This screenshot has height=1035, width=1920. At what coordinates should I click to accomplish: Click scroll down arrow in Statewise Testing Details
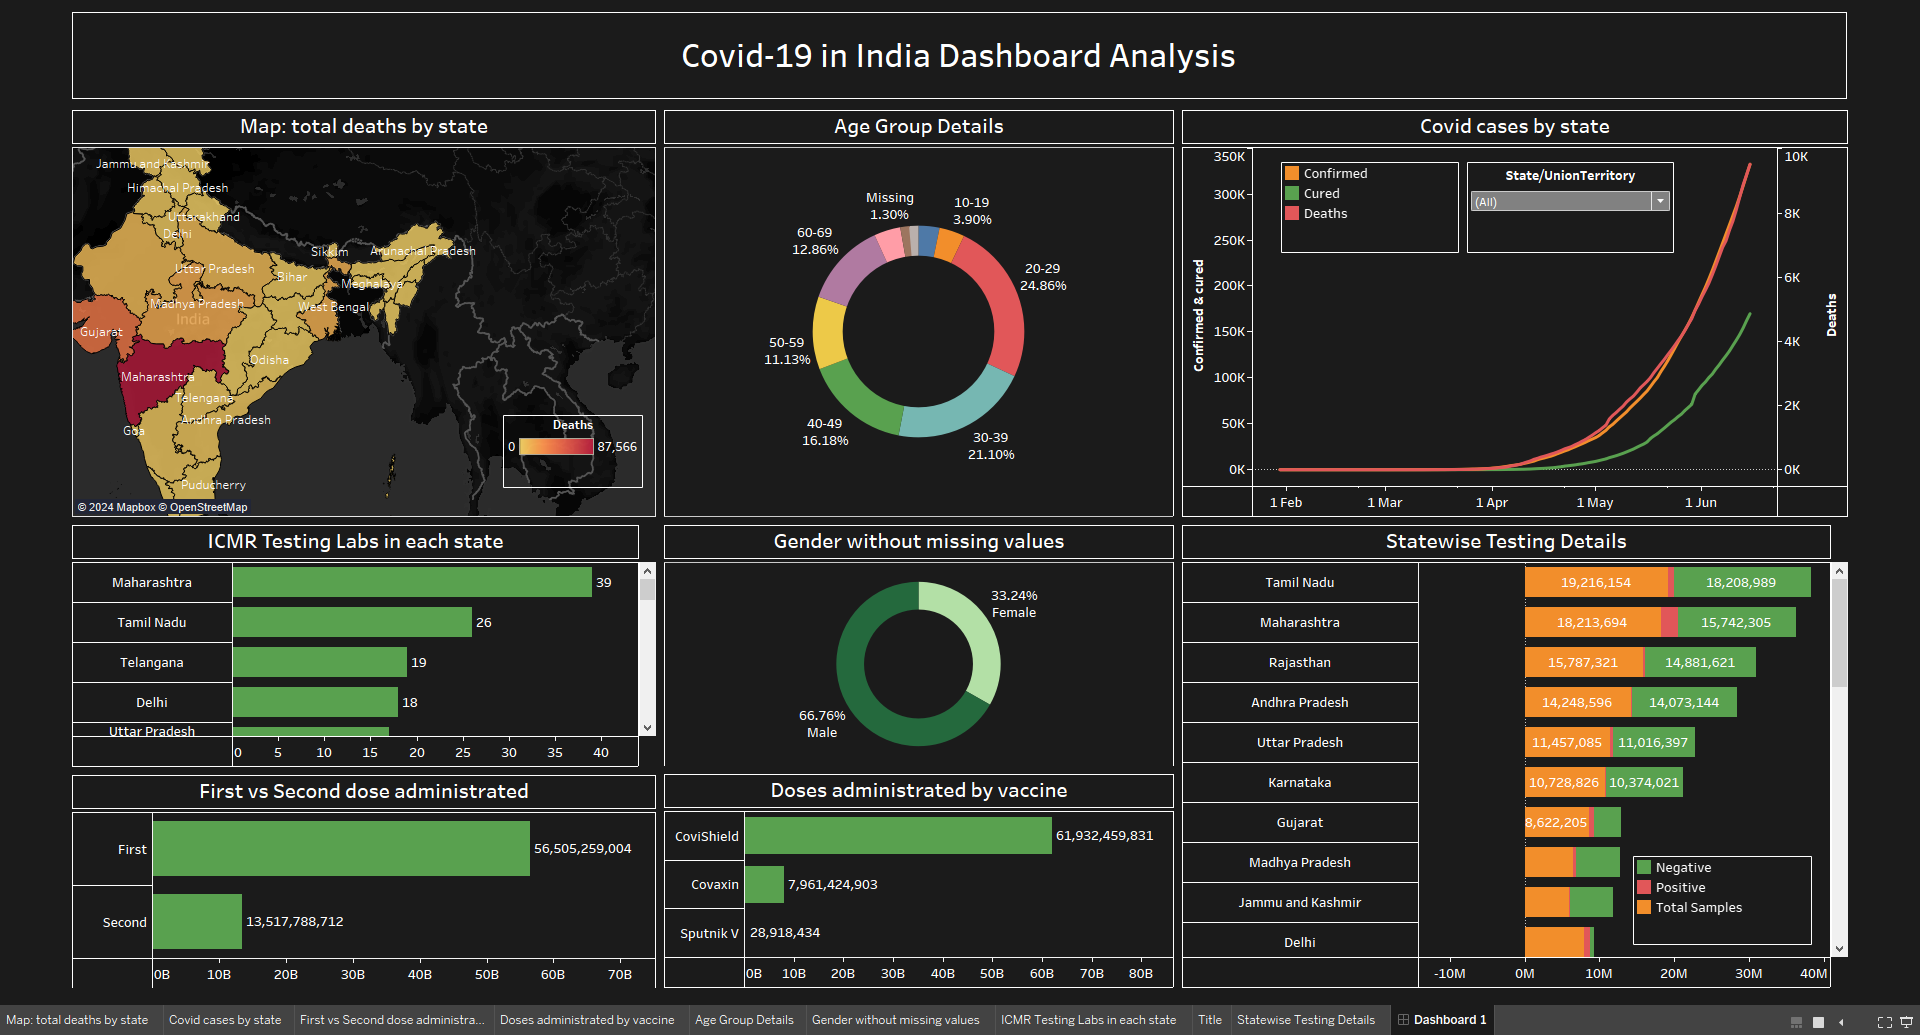[x=1839, y=948]
